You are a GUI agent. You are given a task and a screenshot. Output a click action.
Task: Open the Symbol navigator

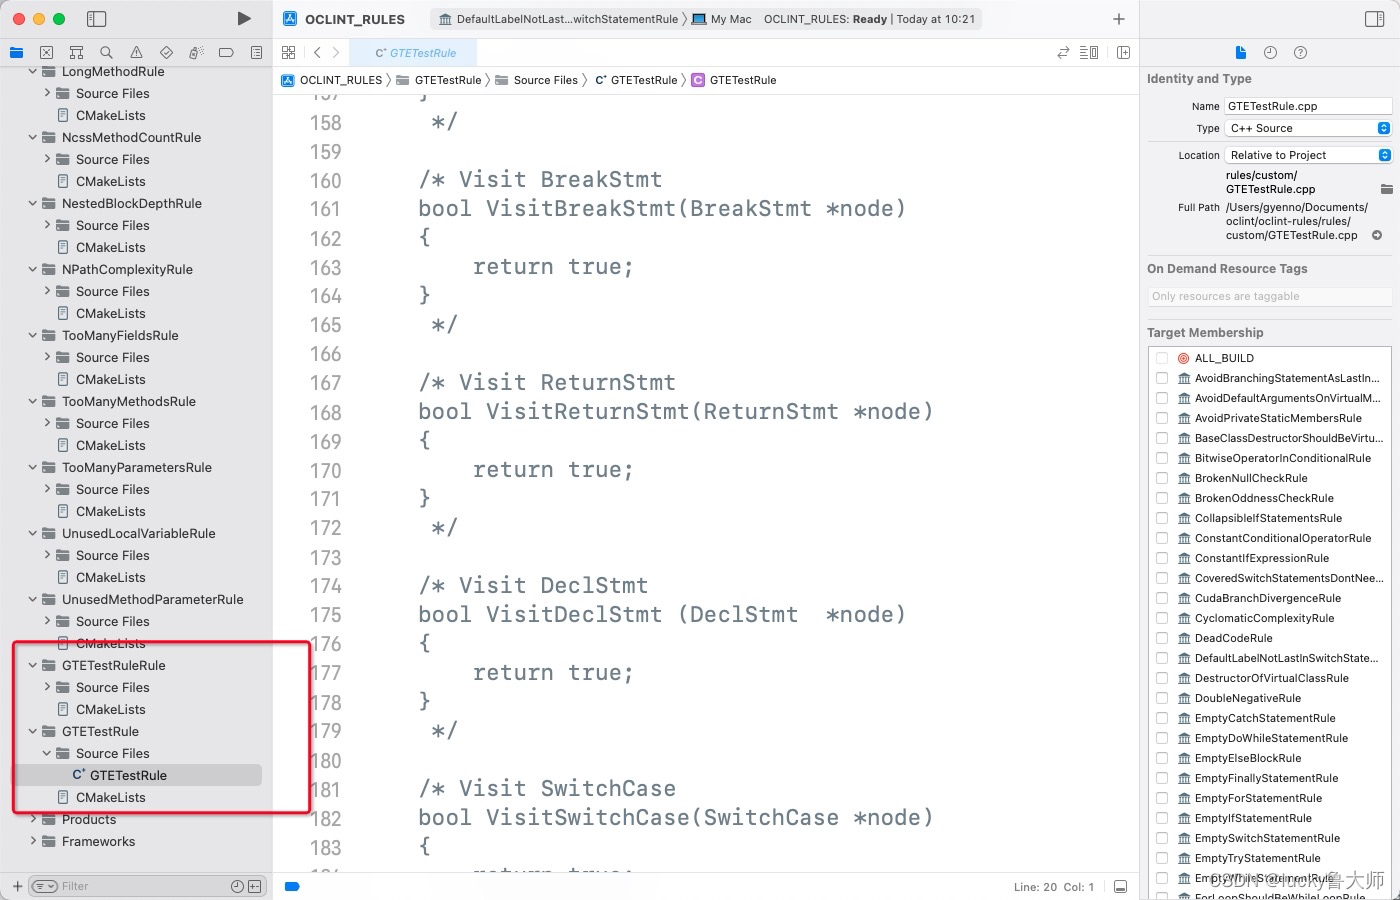pyautogui.click(x=76, y=52)
